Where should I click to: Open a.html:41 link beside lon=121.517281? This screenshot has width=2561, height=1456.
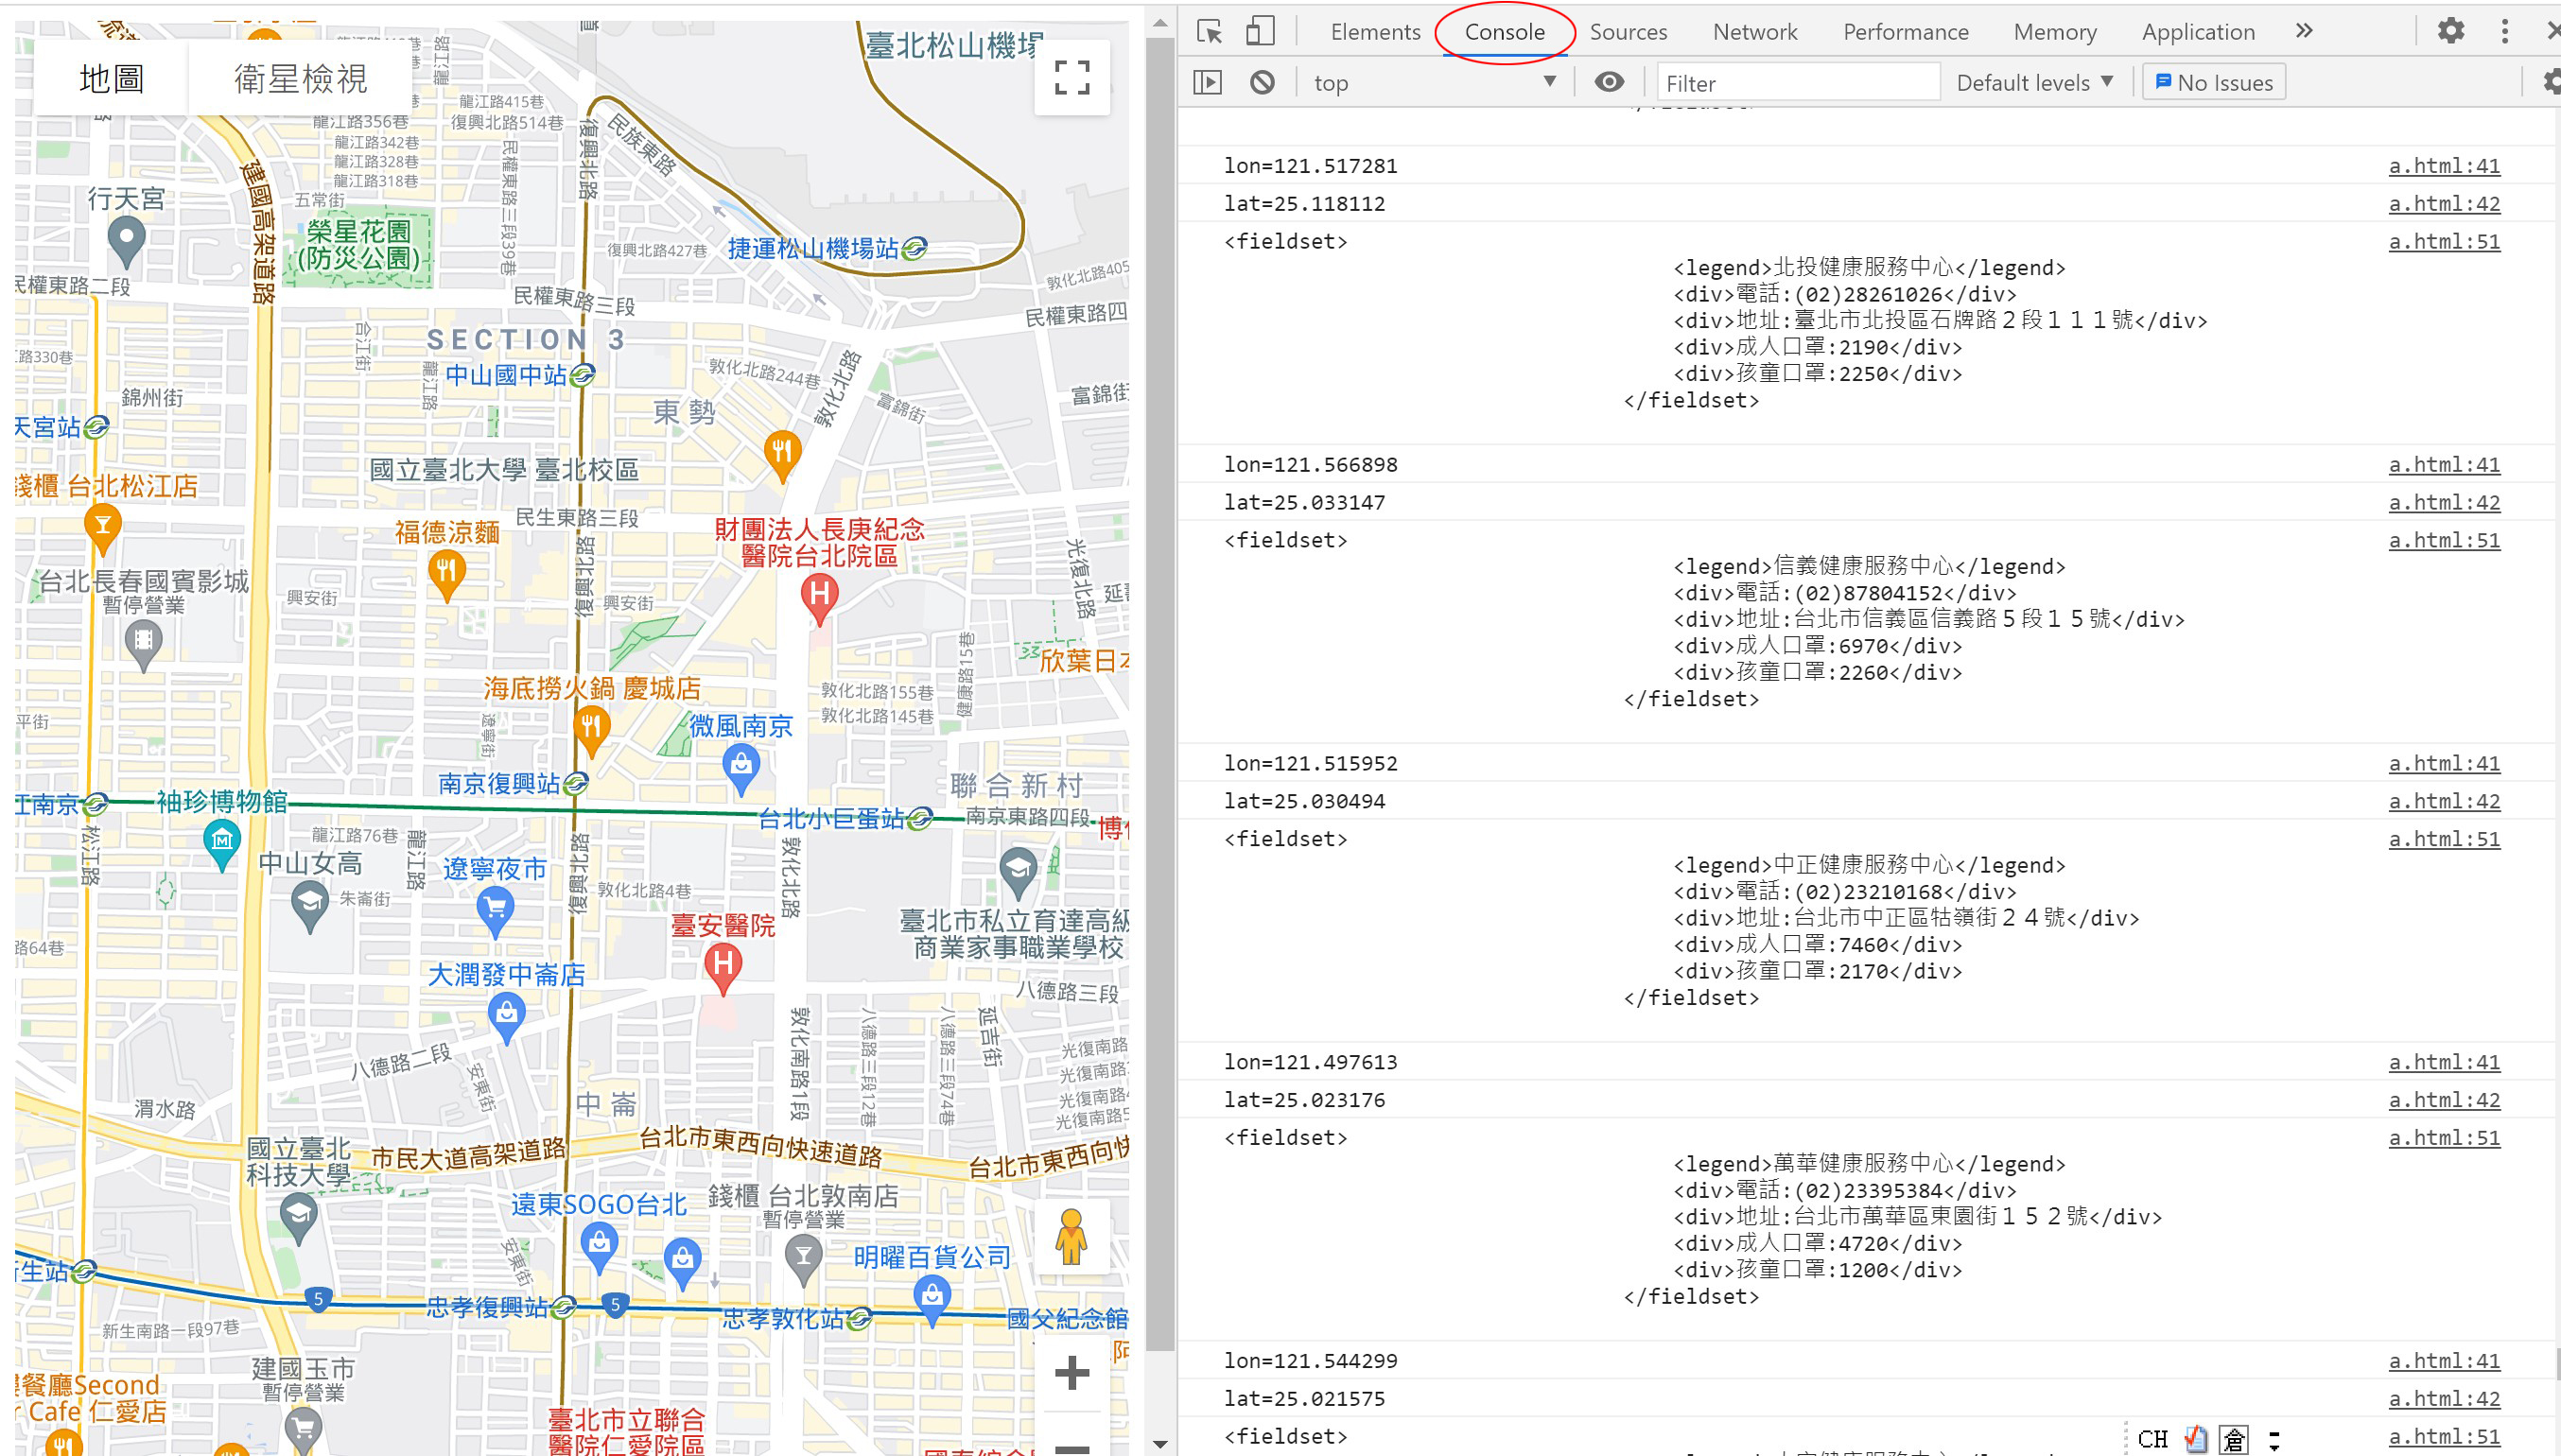(x=2444, y=166)
